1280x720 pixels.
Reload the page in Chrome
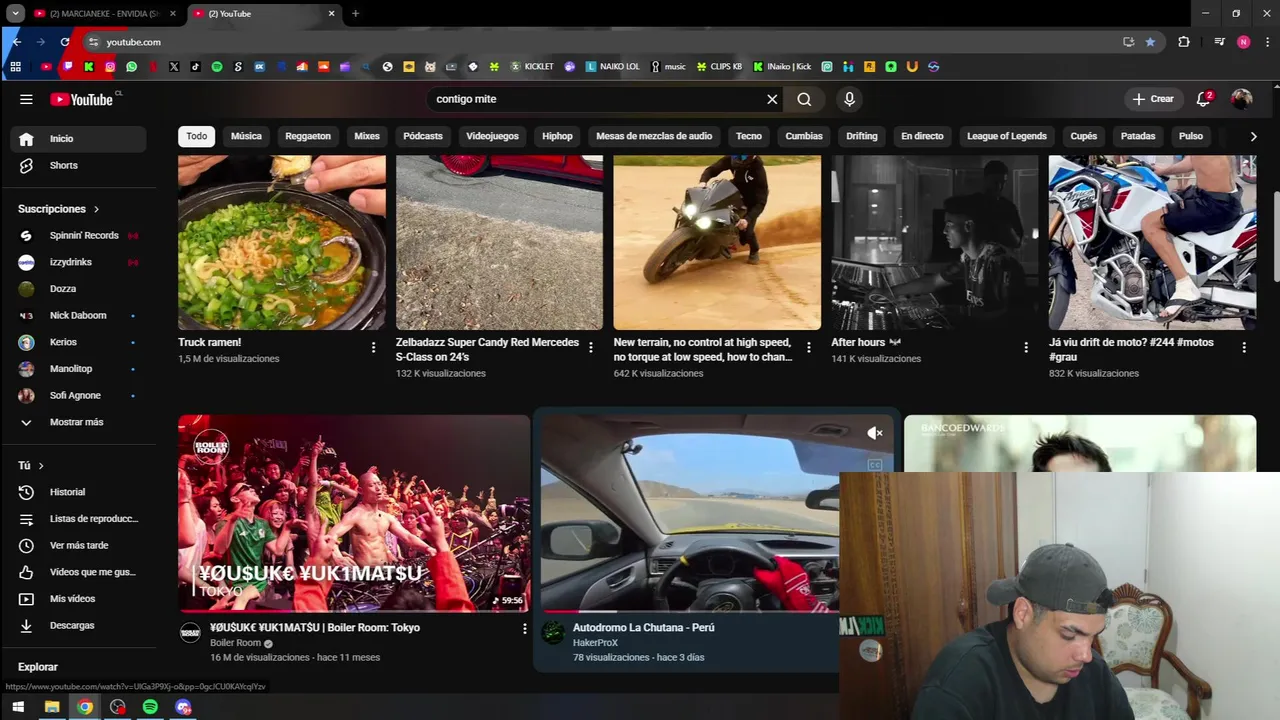click(65, 42)
